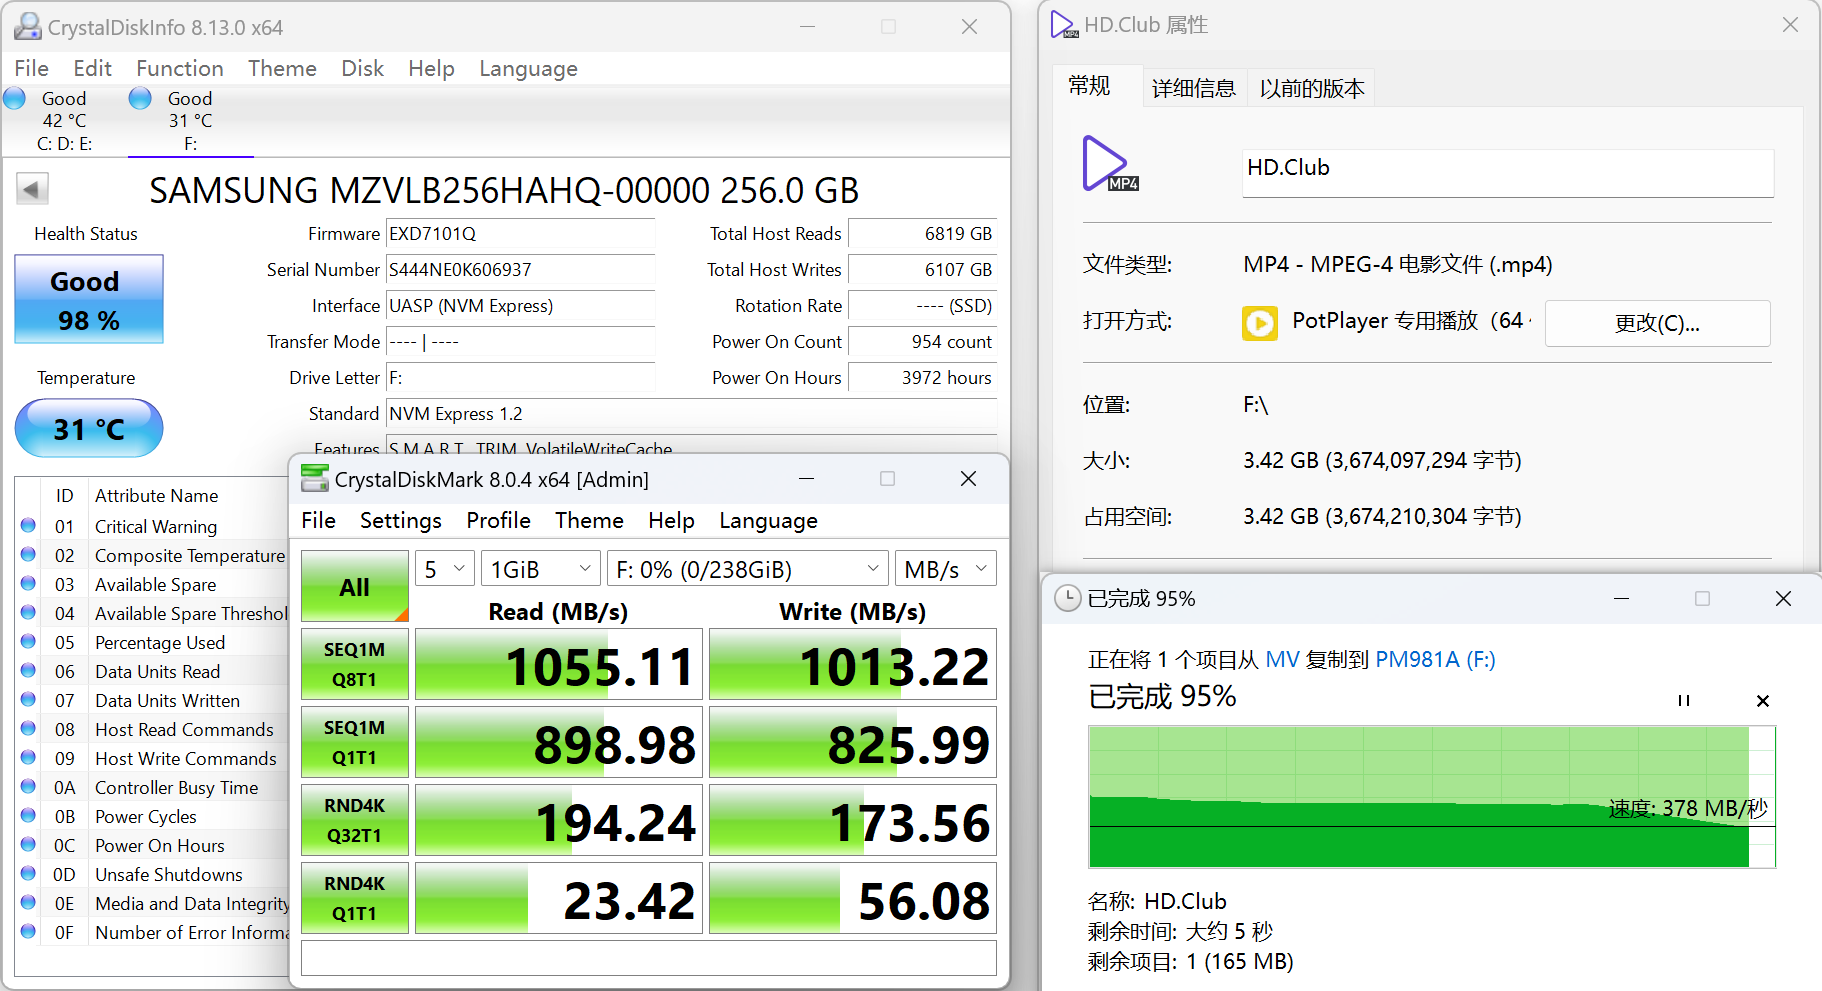
Task: Select the F: disk Good status icon
Action: pyautogui.click(x=140, y=98)
